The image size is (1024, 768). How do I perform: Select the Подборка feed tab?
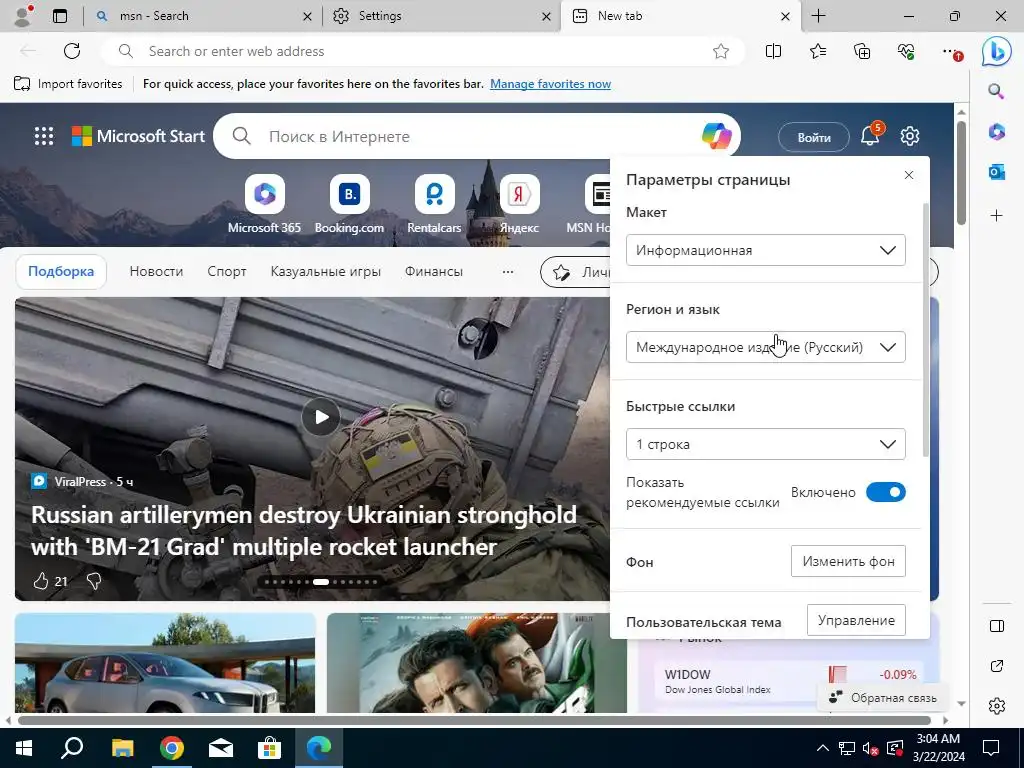point(61,272)
